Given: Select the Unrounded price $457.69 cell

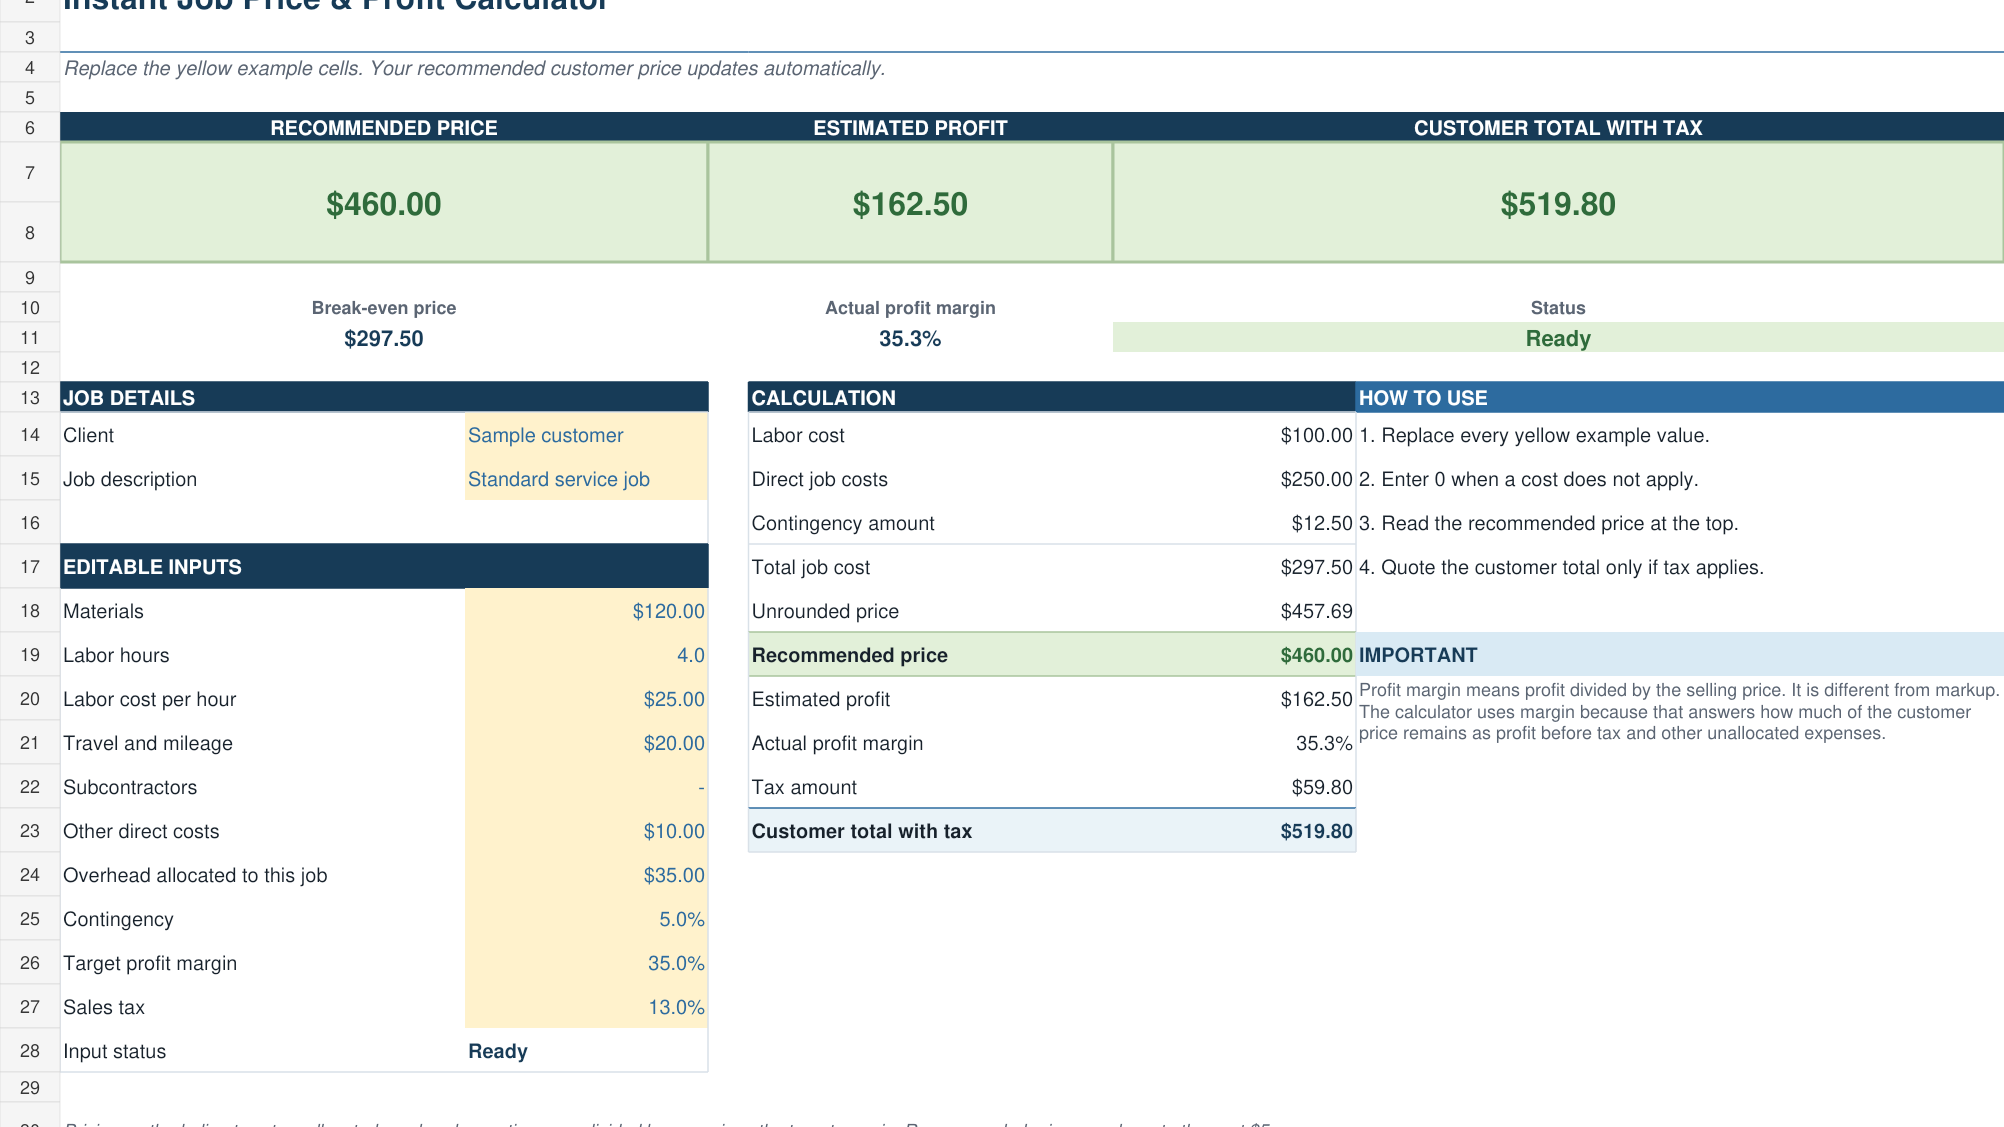Looking at the screenshot, I should click(1316, 611).
